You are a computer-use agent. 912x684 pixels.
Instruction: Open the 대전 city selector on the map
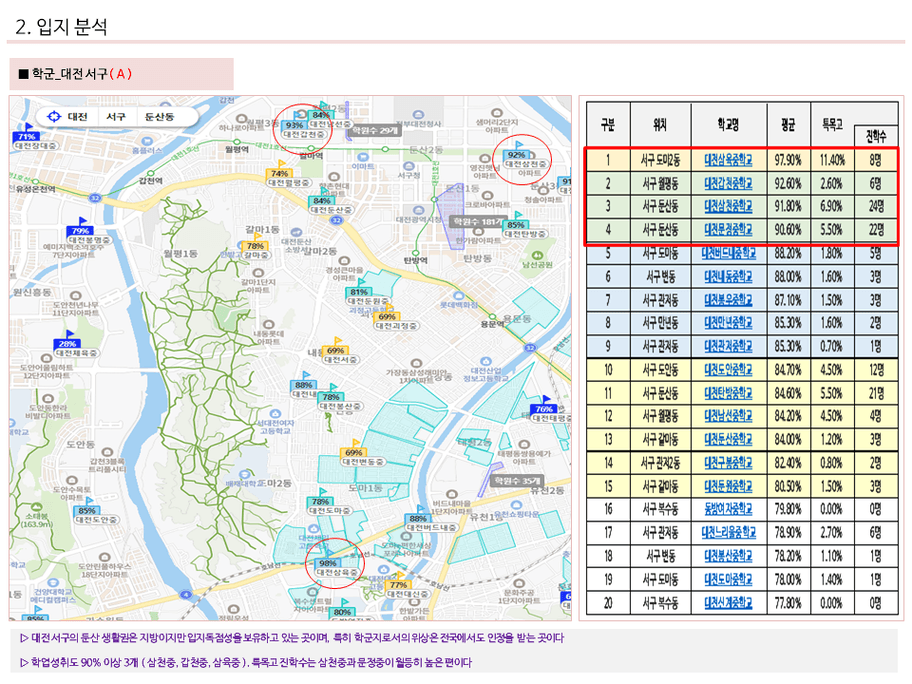[78, 116]
